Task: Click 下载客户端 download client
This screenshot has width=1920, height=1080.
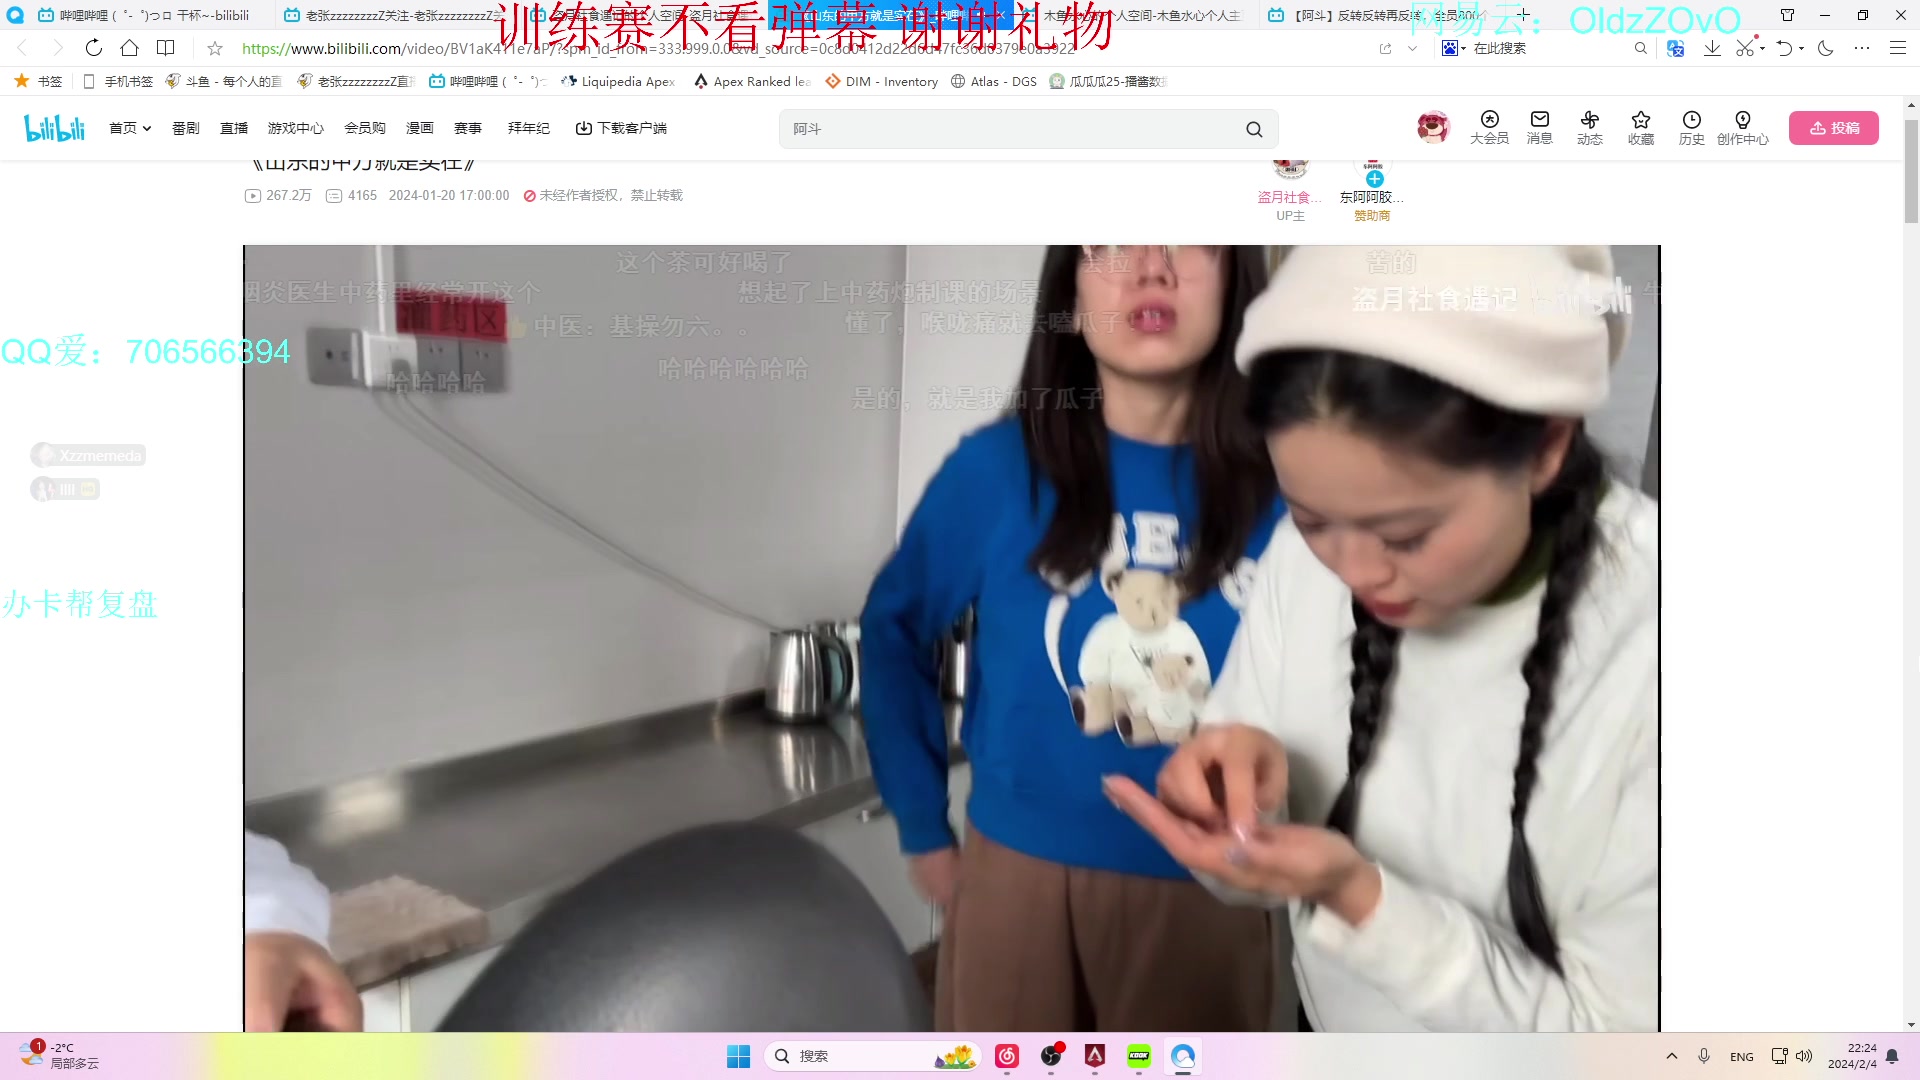Action: pos(621,128)
